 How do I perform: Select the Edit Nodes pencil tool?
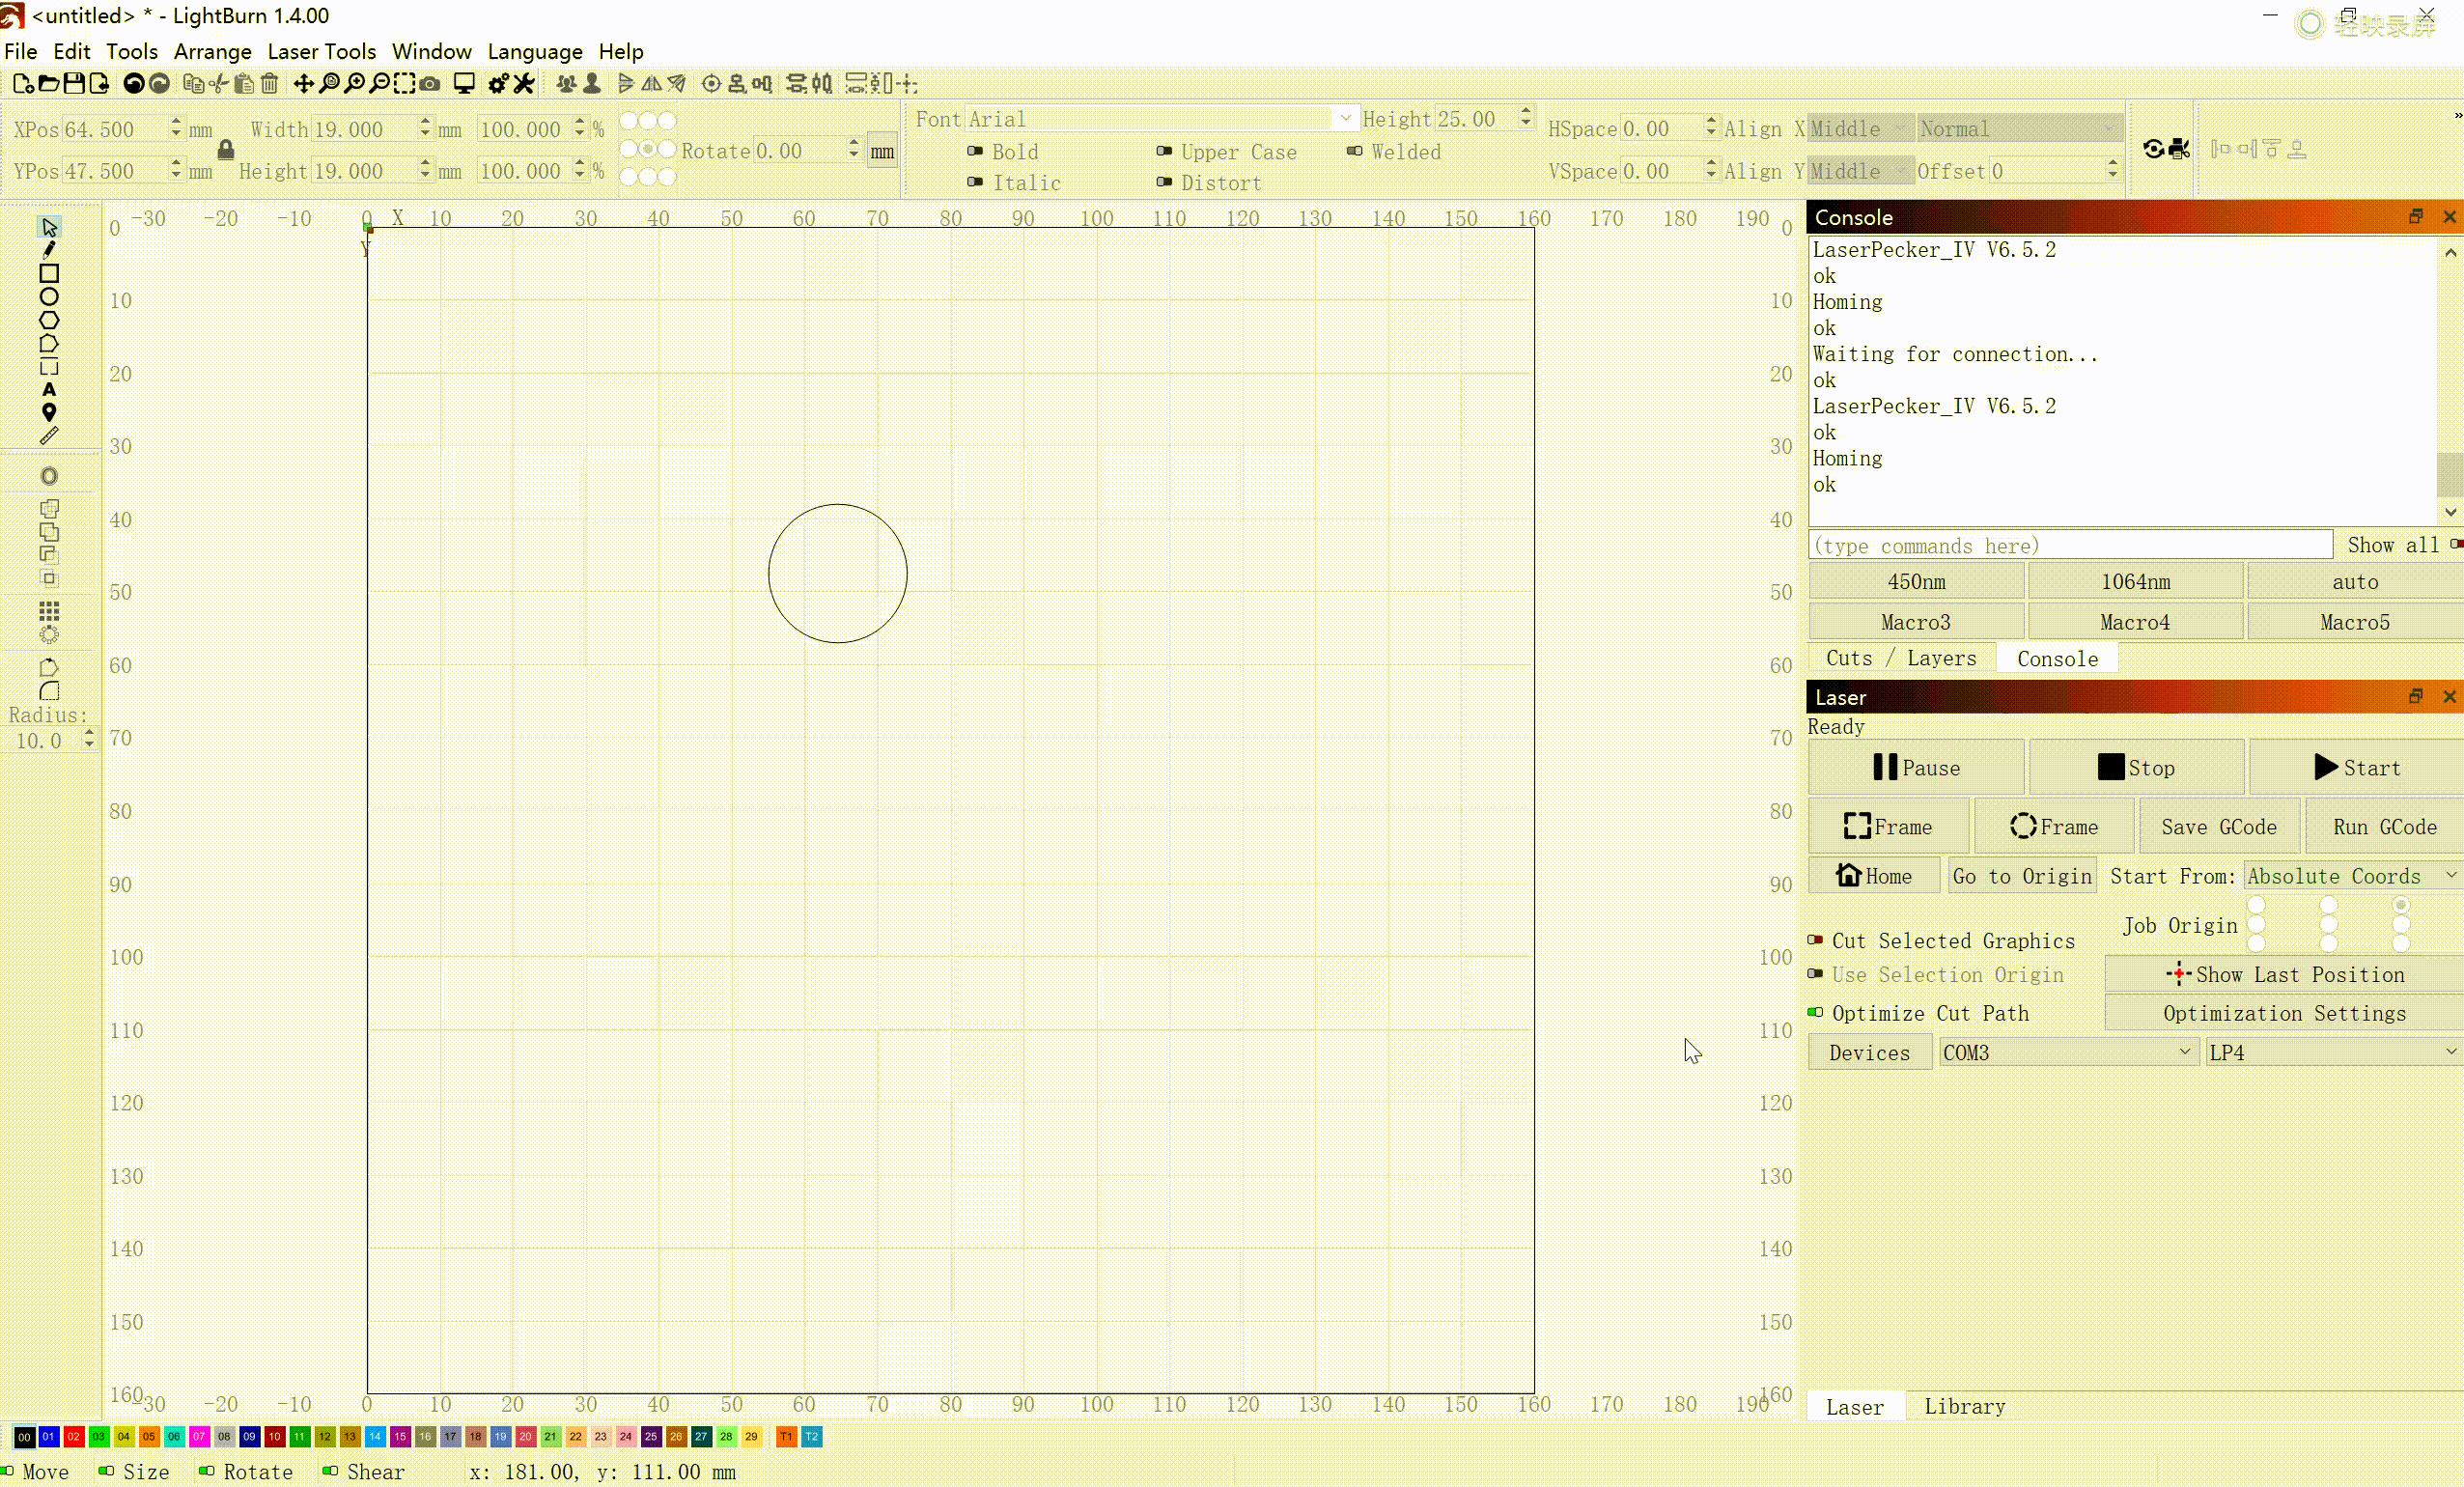(49, 250)
